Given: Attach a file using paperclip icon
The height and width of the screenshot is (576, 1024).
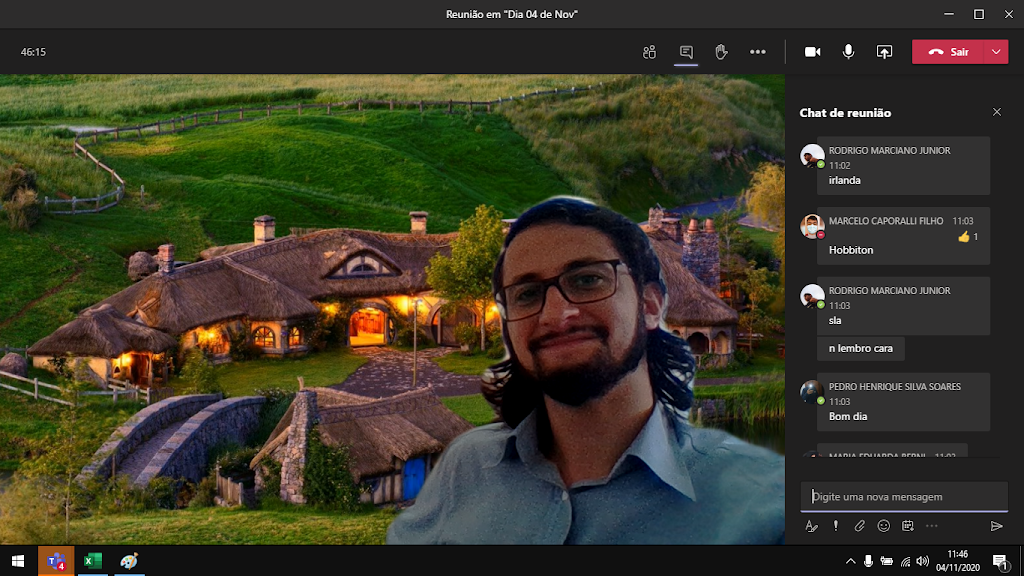Looking at the screenshot, I should tap(859, 526).
